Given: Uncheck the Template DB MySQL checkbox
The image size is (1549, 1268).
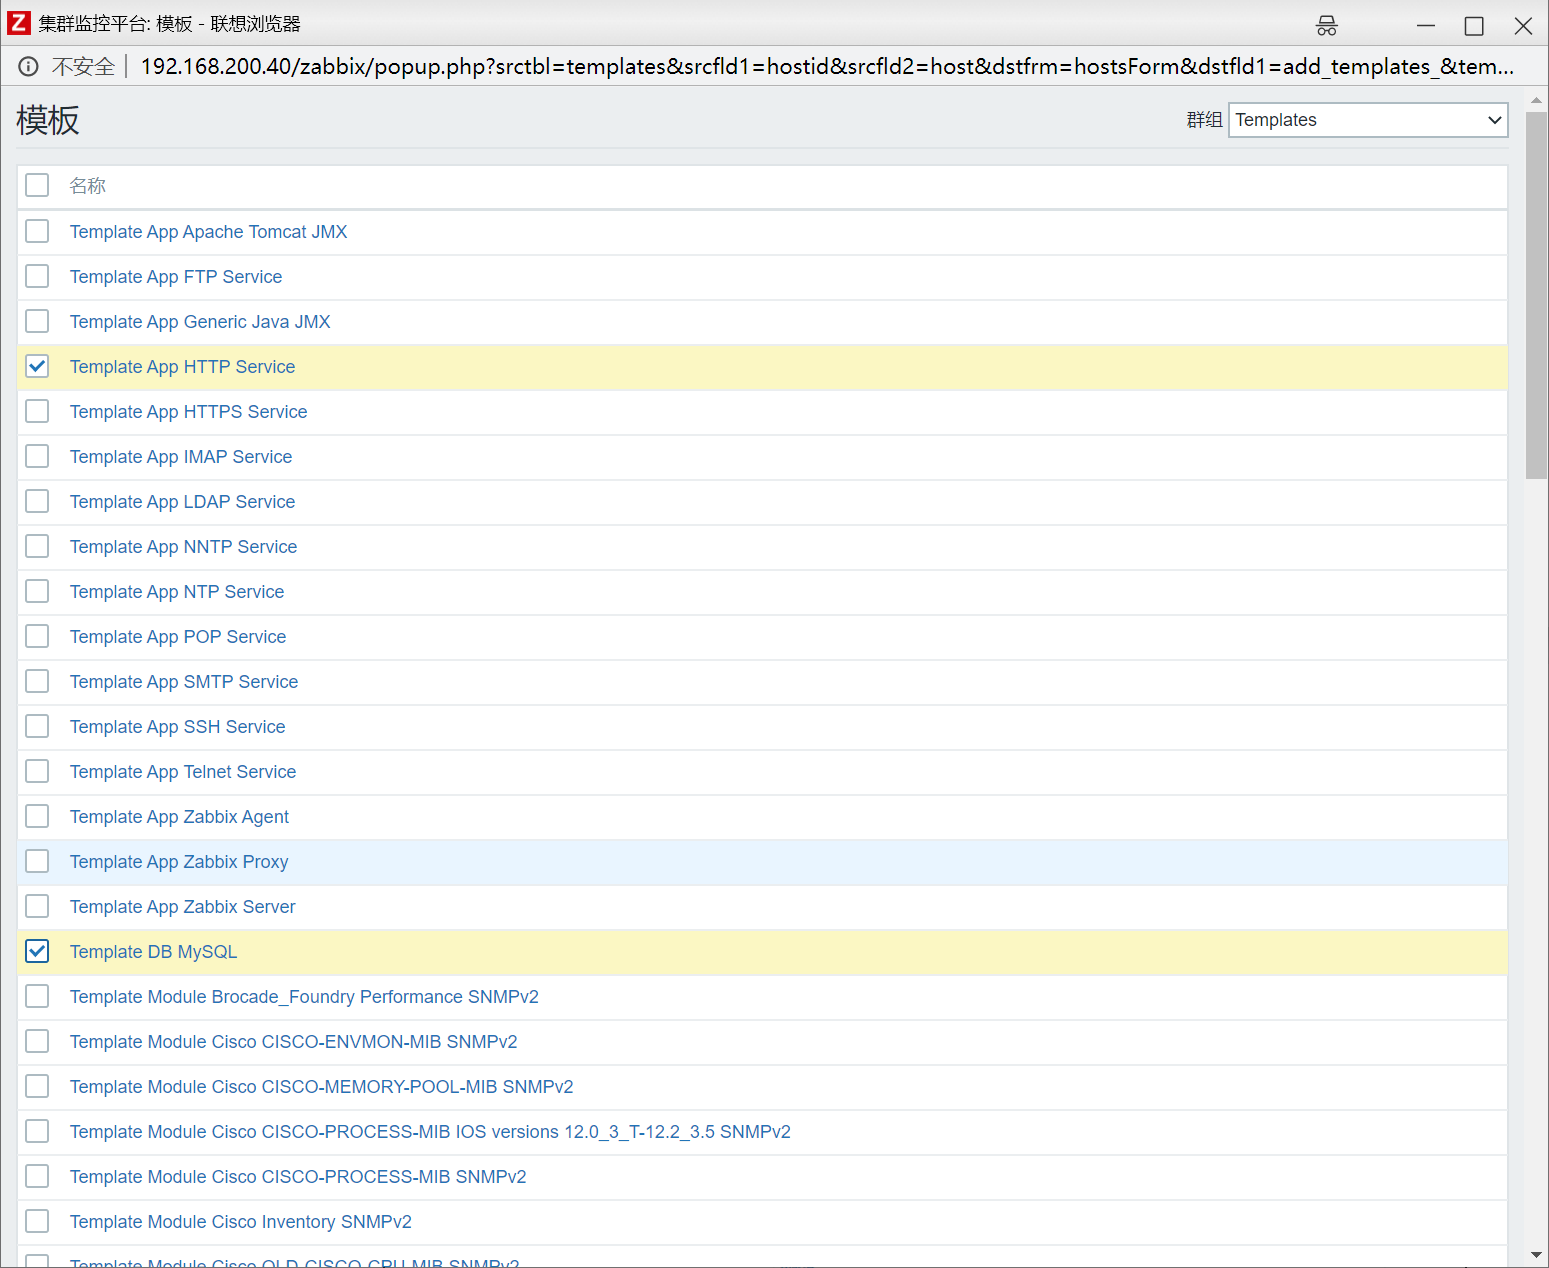Looking at the screenshot, I should (x=37, y=951).
